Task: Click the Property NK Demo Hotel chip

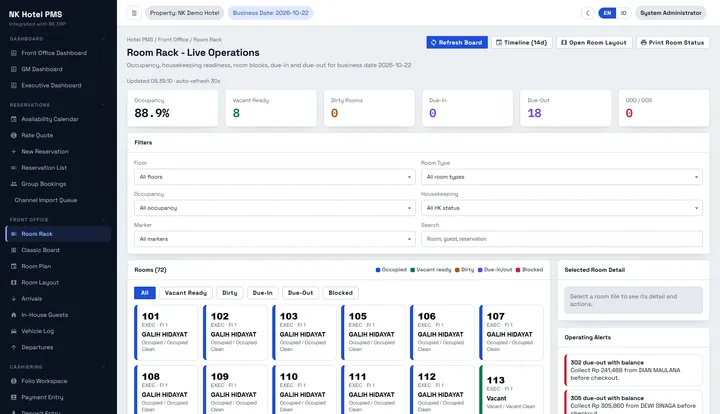Action: [185, 13]
